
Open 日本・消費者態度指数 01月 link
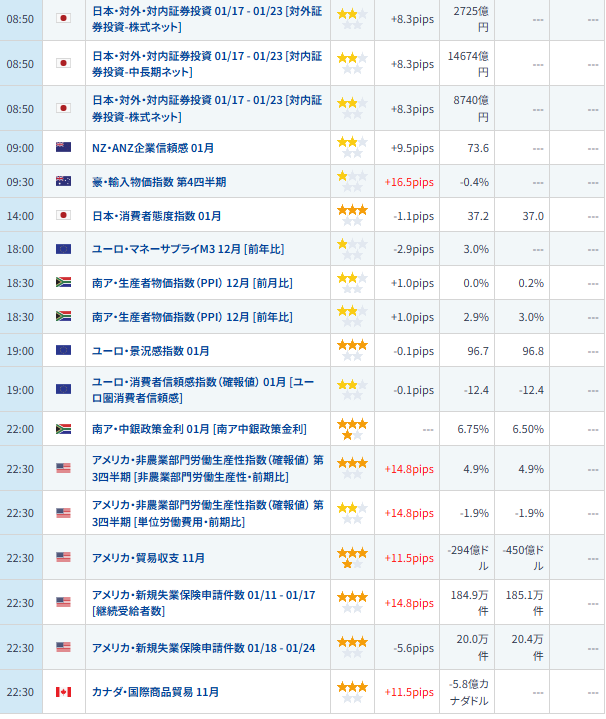[x=156, y=215]
